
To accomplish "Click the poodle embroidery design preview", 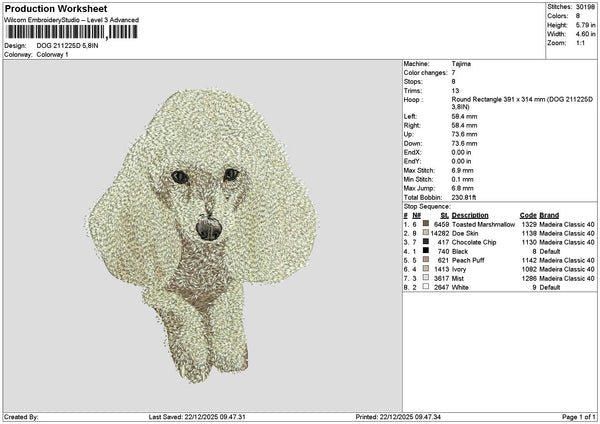I will (x=203, y=236).
